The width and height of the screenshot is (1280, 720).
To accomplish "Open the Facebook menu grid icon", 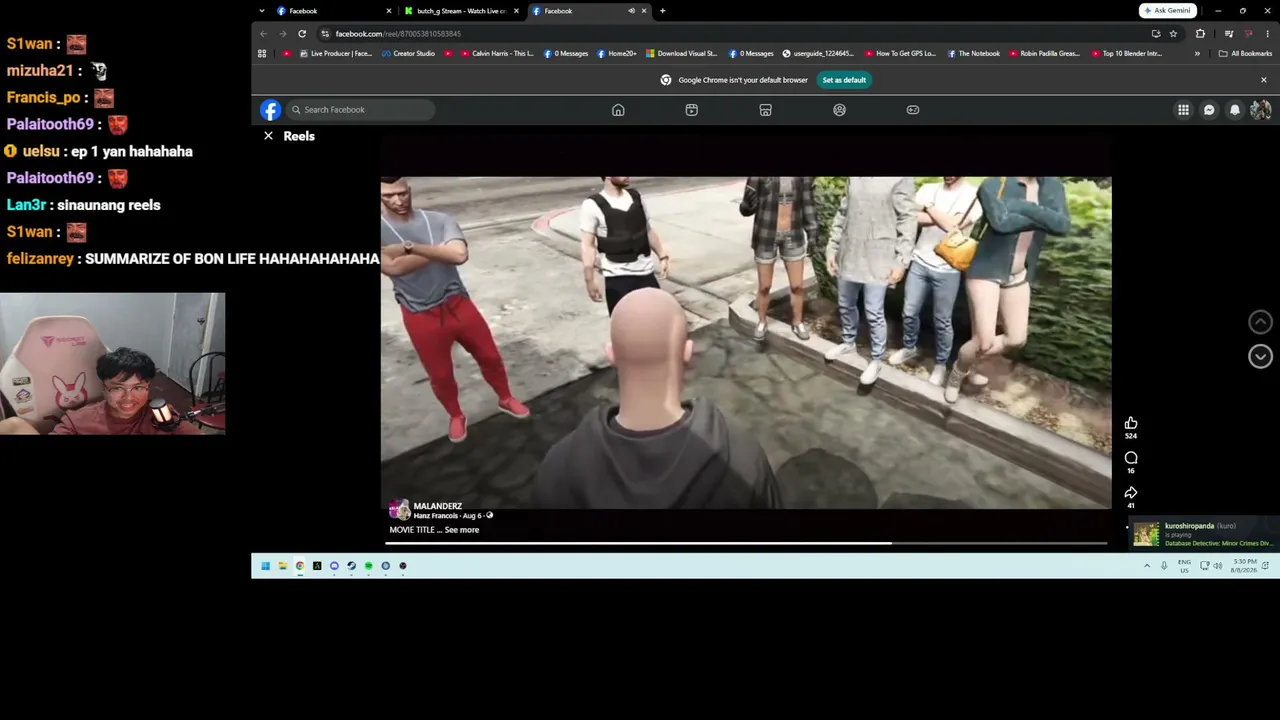I will tap(1183, 110).
